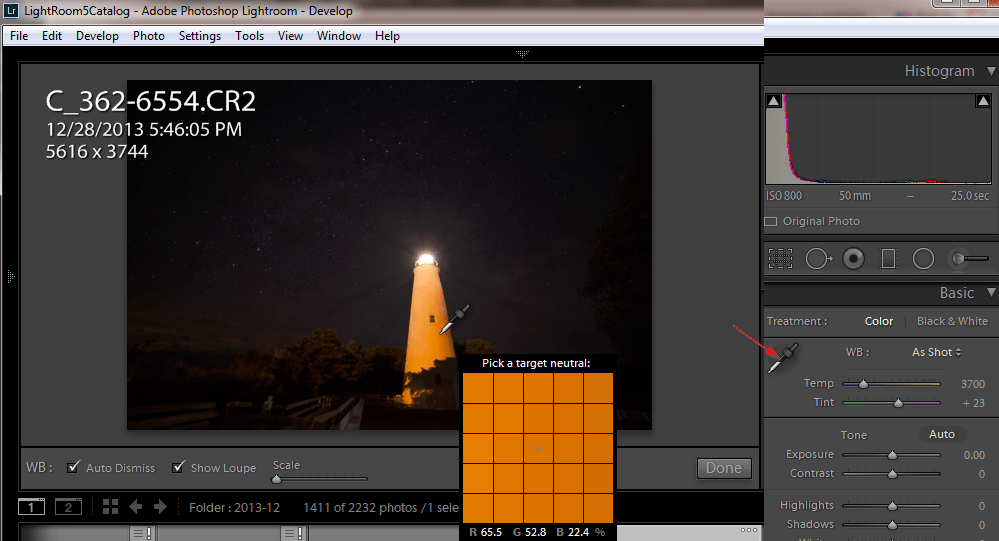Adjust the Exposure slider
Screen dimensions: 999x541
coord(891,455)
